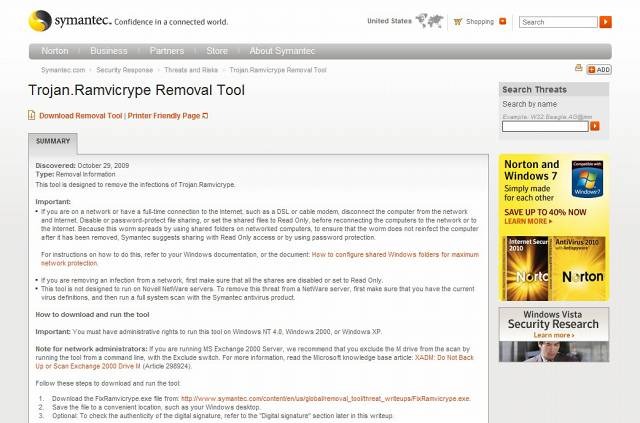Click the Windows 7 compatibility badge
The width and height of the screenshot is (640, 423).
coord(587,179)
